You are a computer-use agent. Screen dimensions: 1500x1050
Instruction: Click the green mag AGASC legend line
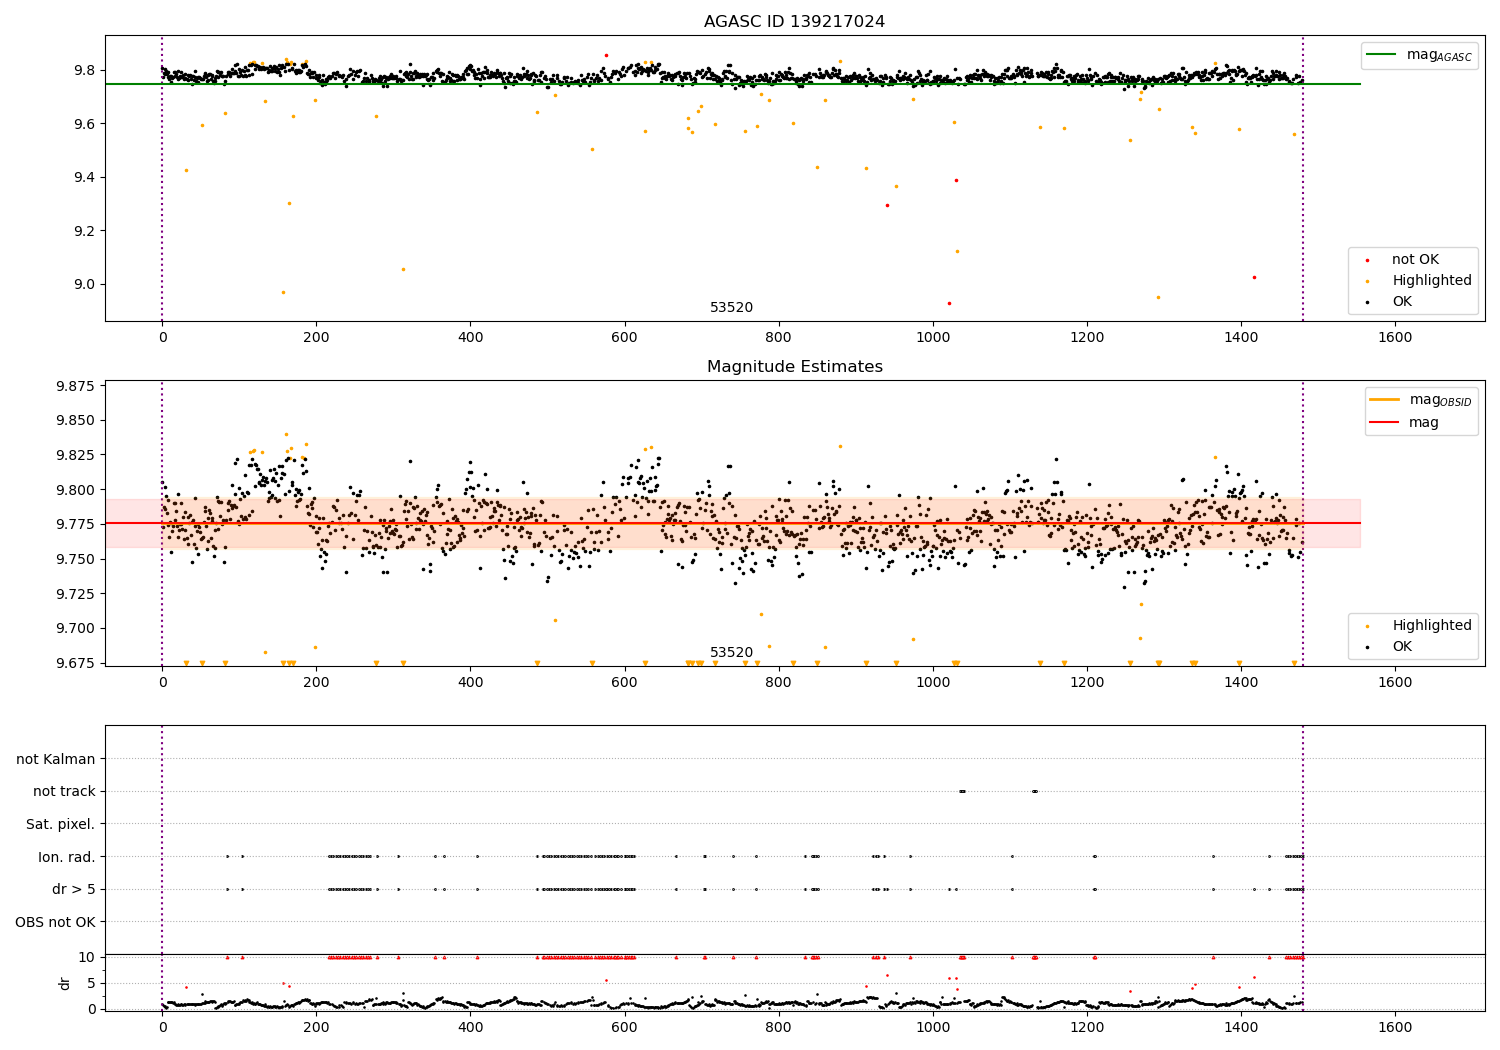[1381, 55]
